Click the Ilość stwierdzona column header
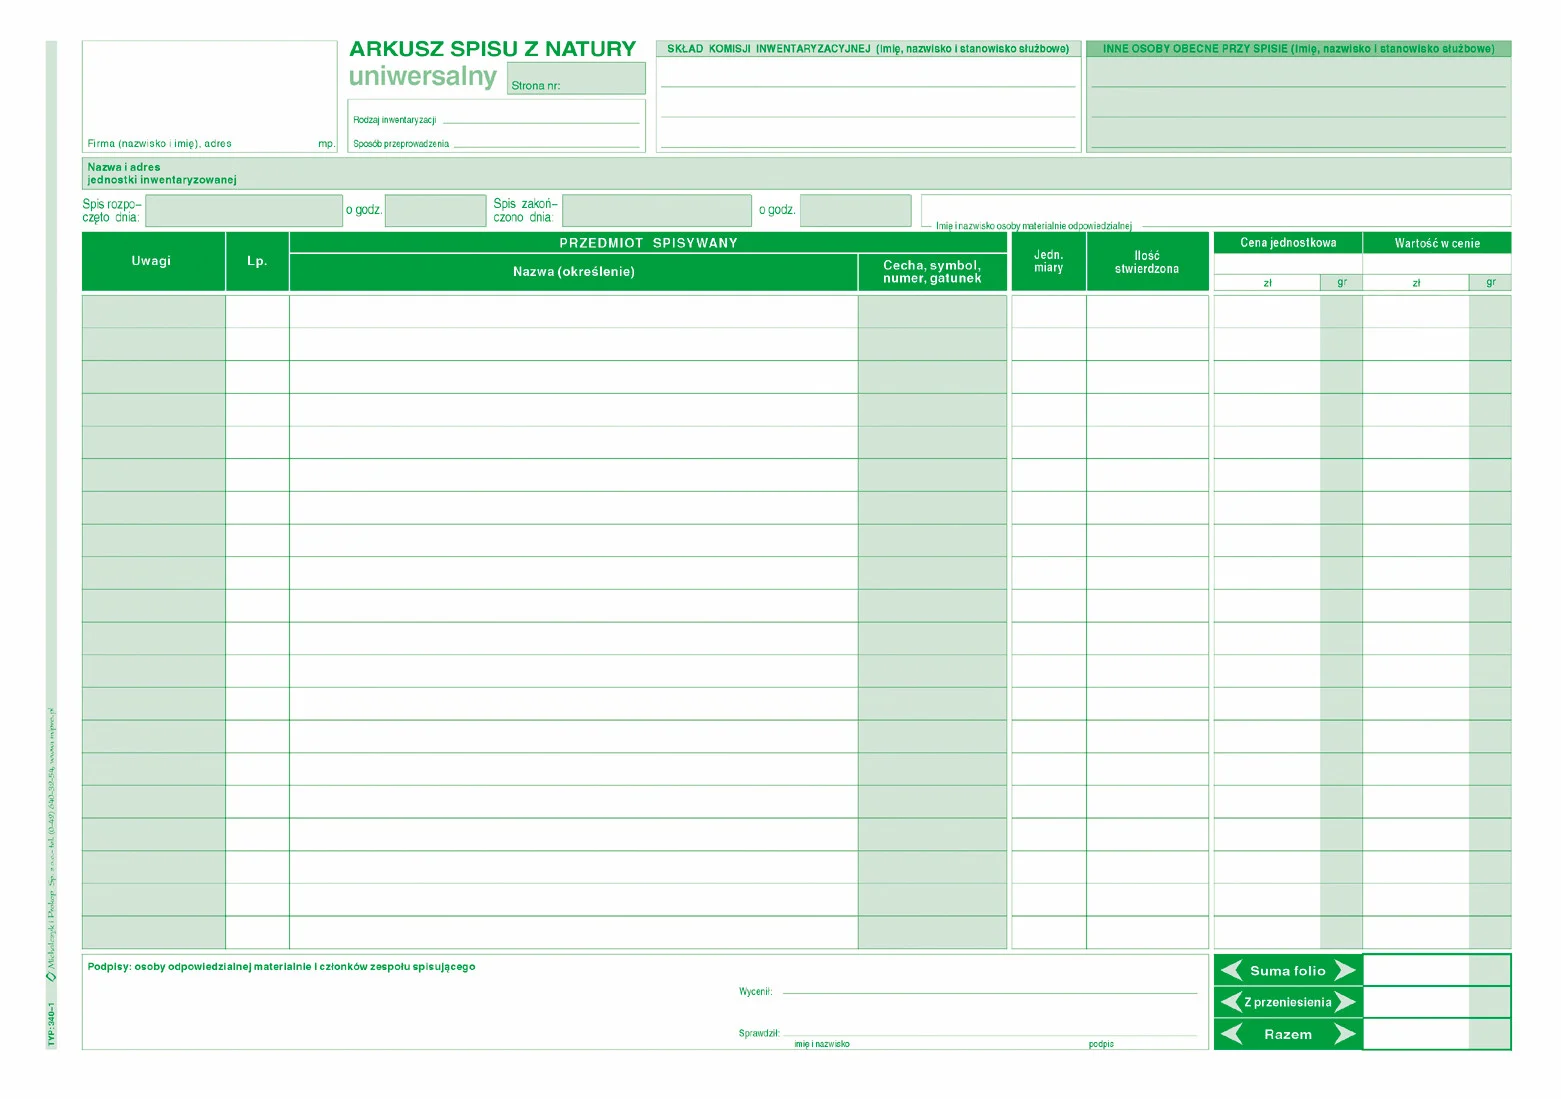Image resolution: width=1561 pixels, height=1099 pixels. point(1147,262)
